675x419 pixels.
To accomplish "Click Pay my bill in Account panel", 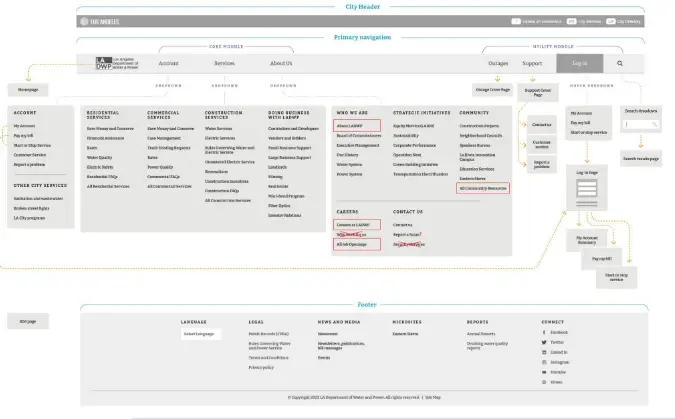I will pos(23,136).
